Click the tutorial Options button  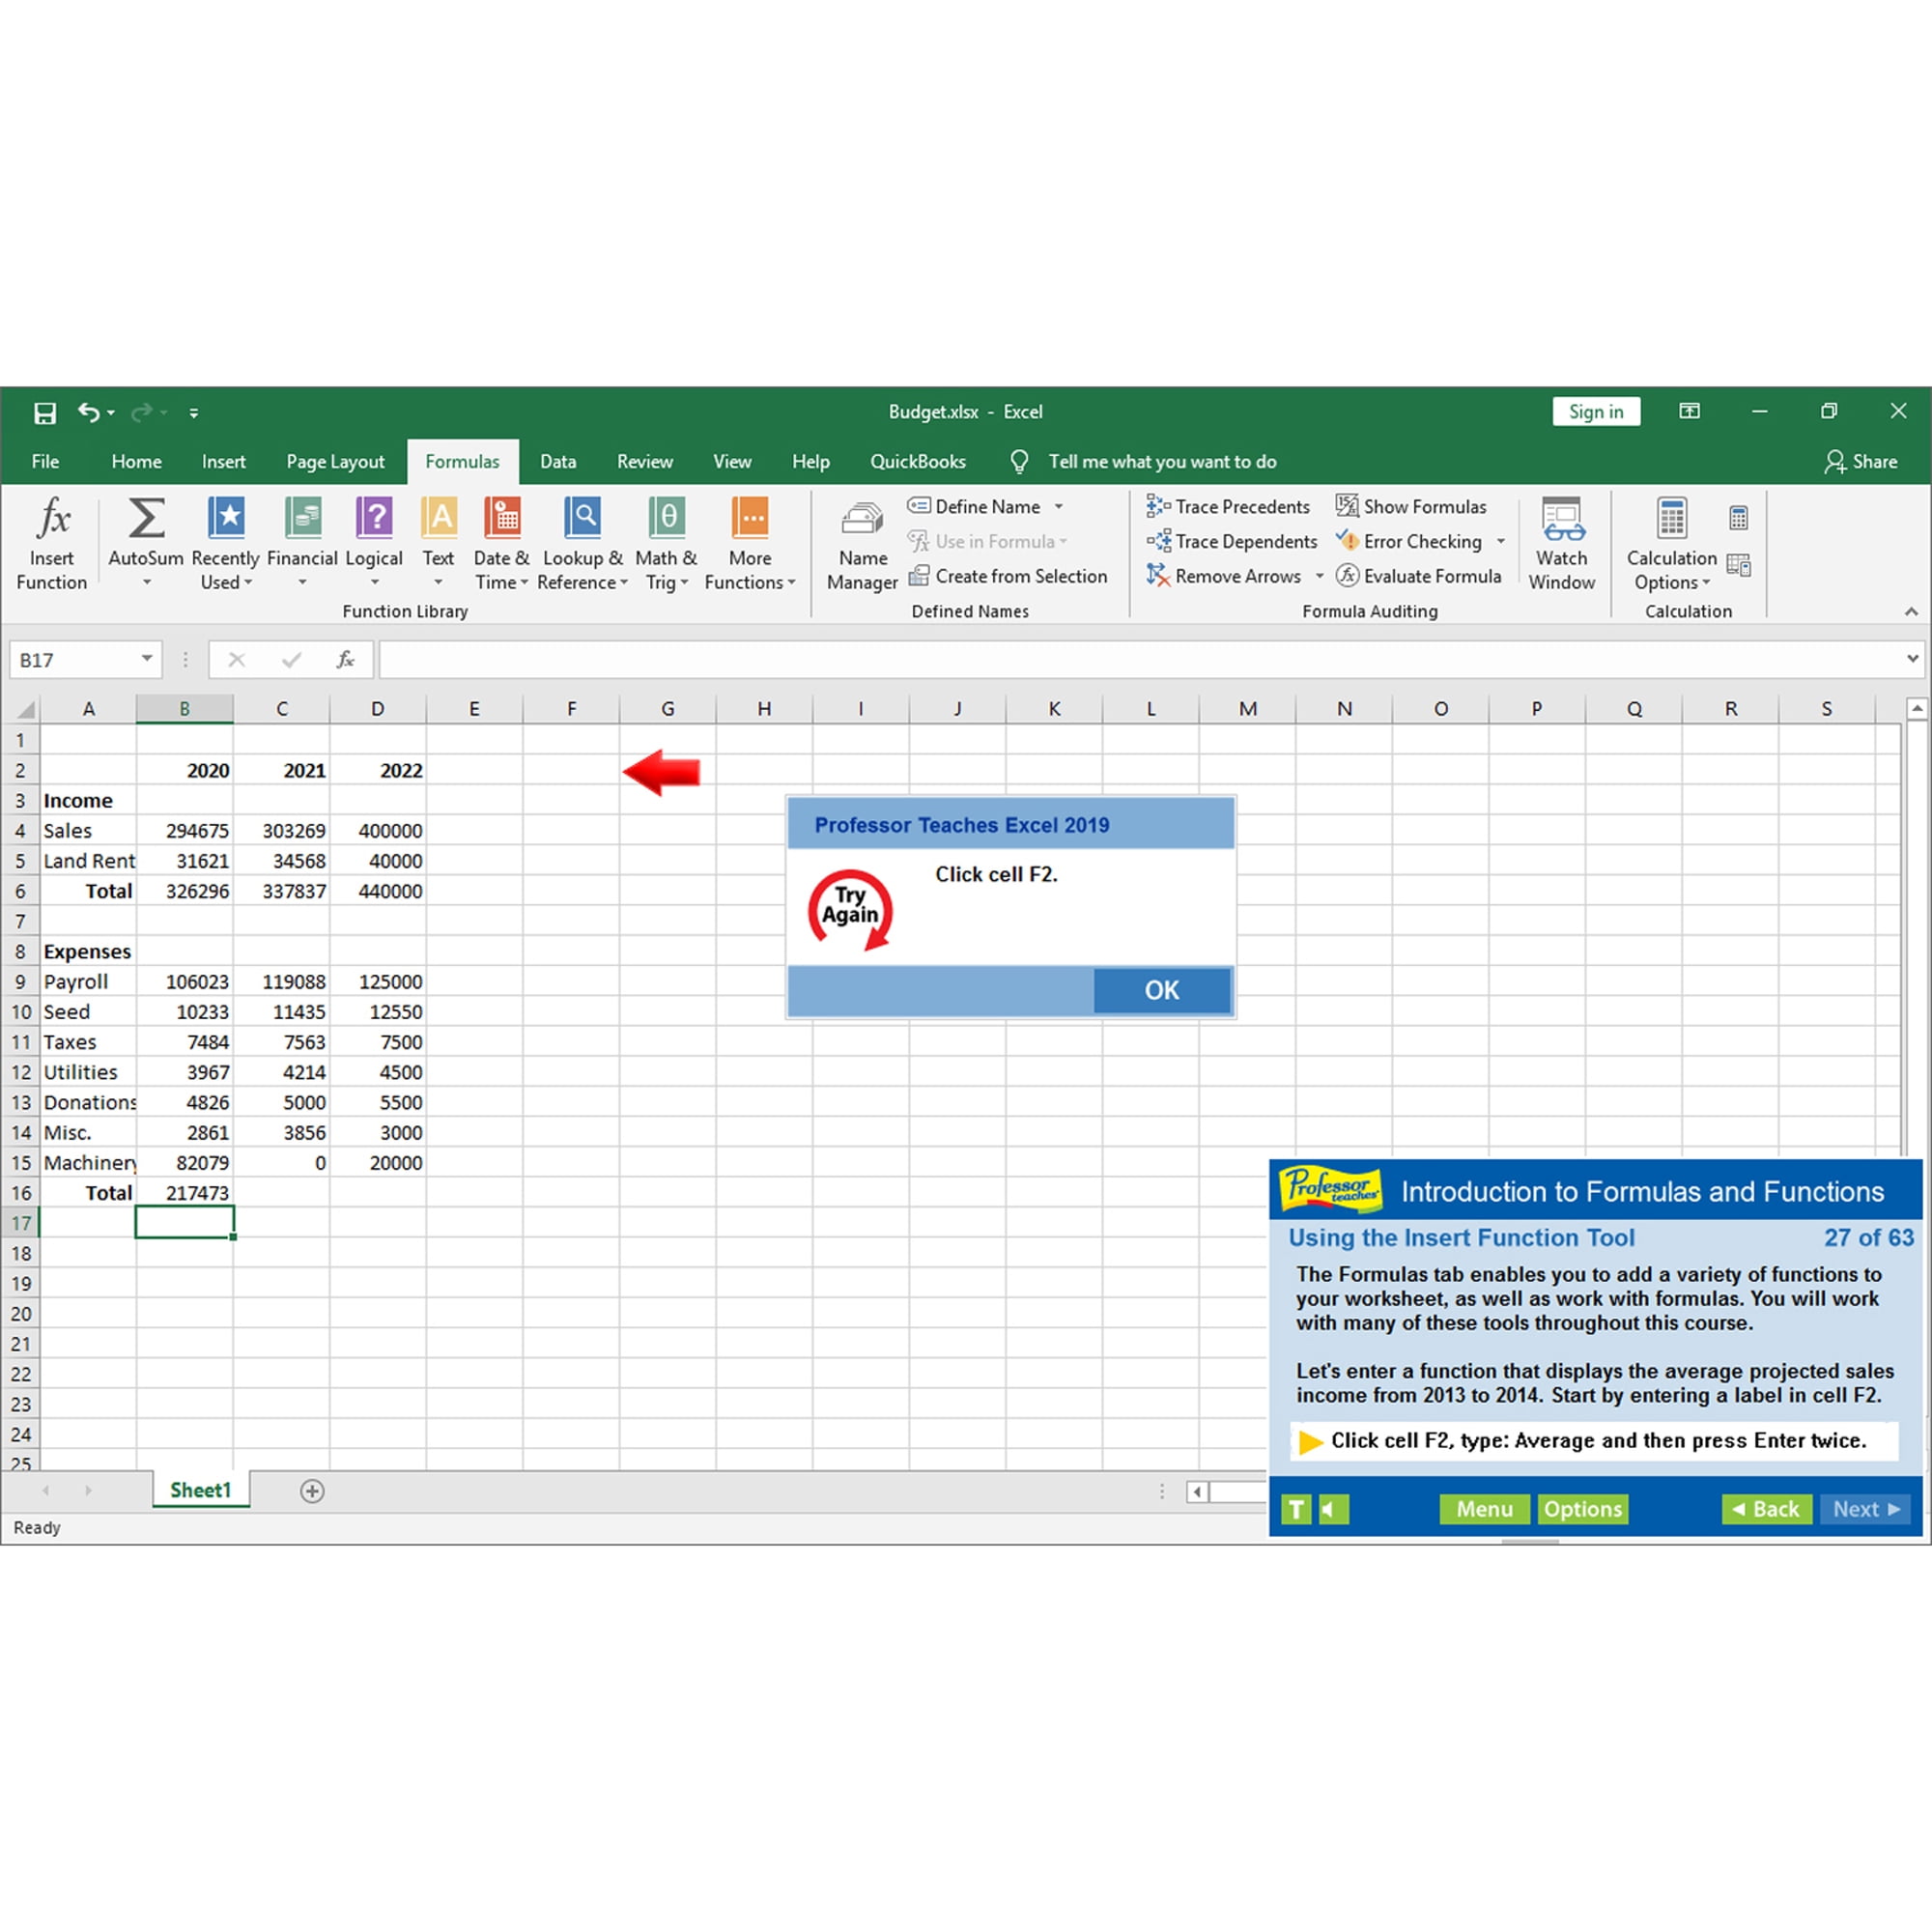(1583, 1509)
